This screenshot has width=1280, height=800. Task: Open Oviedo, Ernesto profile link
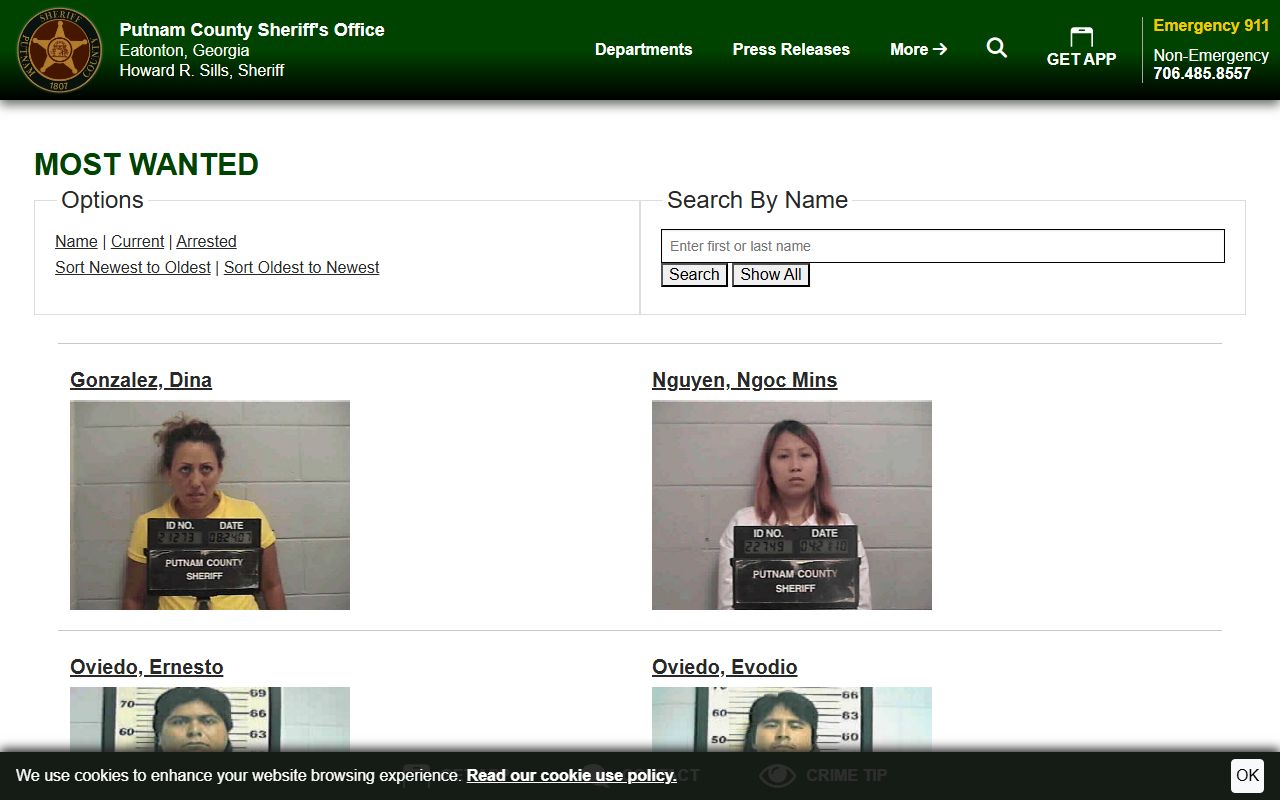tap(146, 667)
